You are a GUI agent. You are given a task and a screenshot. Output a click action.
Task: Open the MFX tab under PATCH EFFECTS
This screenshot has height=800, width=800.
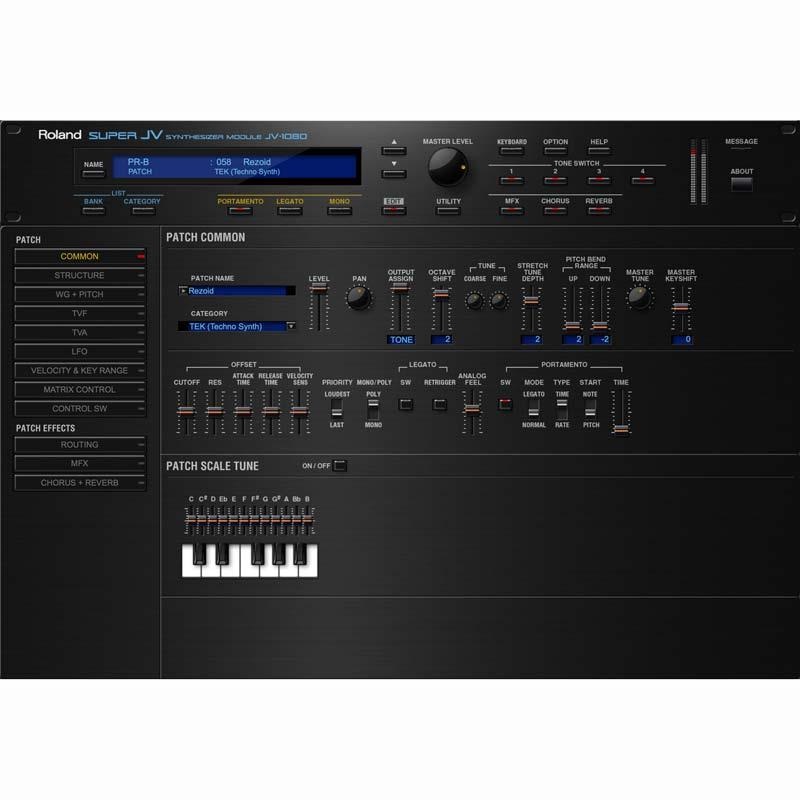coord(78,461)
